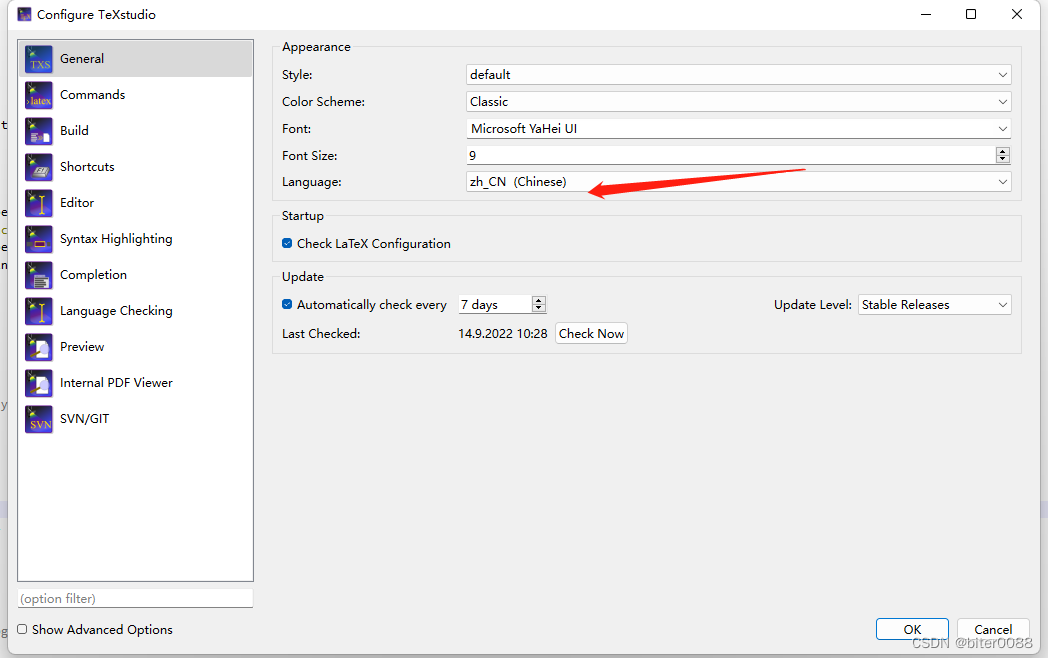The width and height of the screenshot is (1048, 658).
Task: Open the Style dropdown
Action: click(x=739, y=75)
